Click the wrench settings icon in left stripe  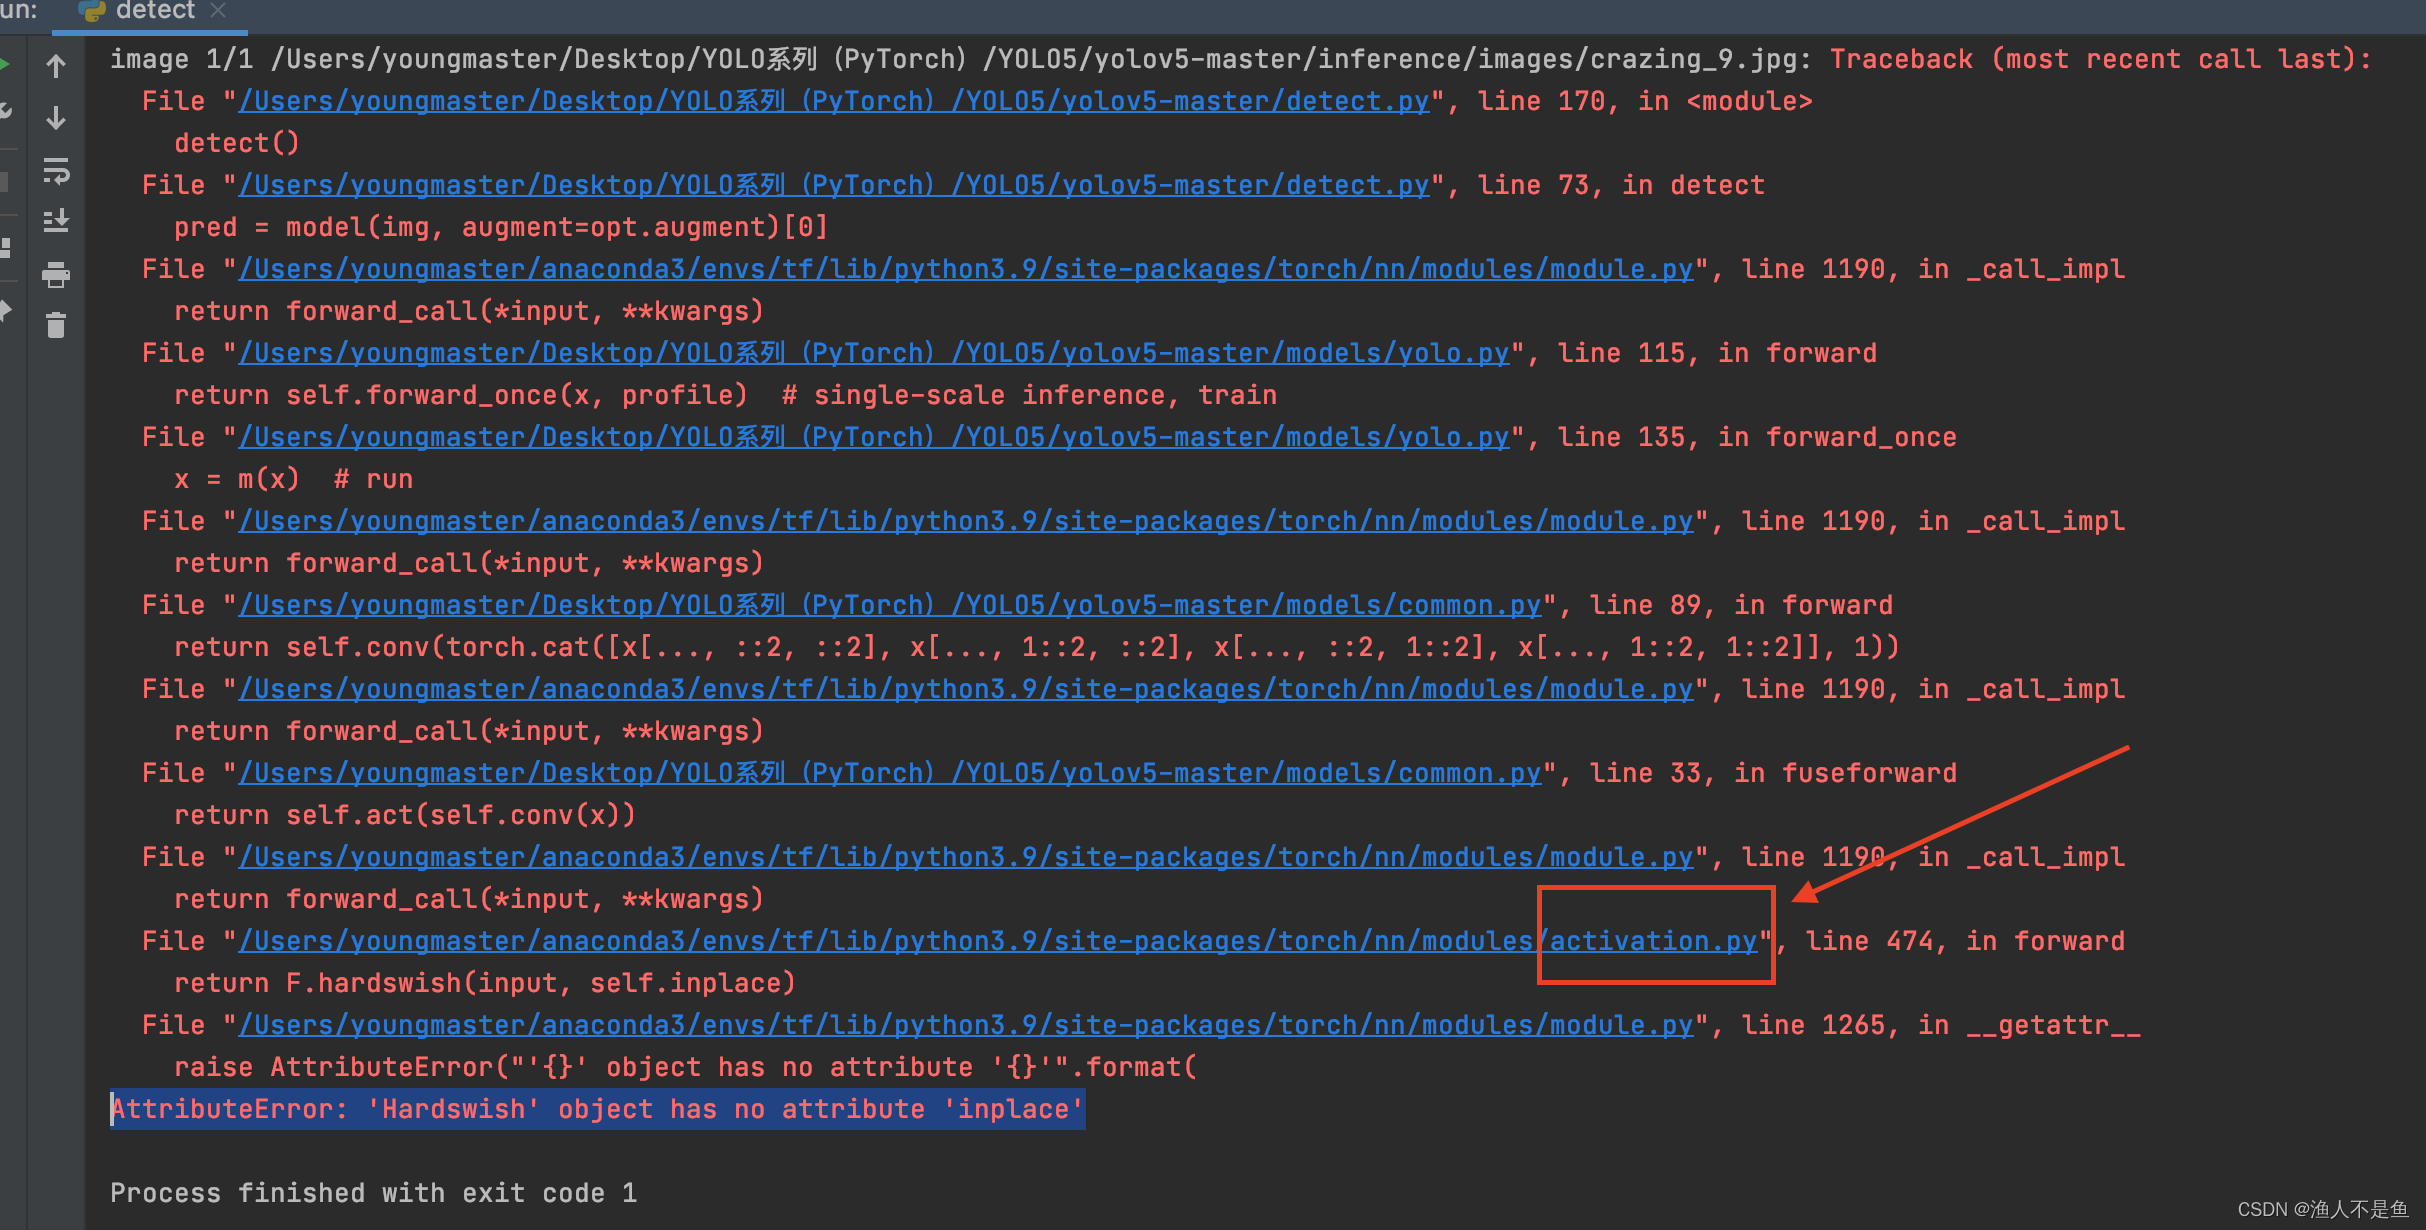tap(5, 110)
